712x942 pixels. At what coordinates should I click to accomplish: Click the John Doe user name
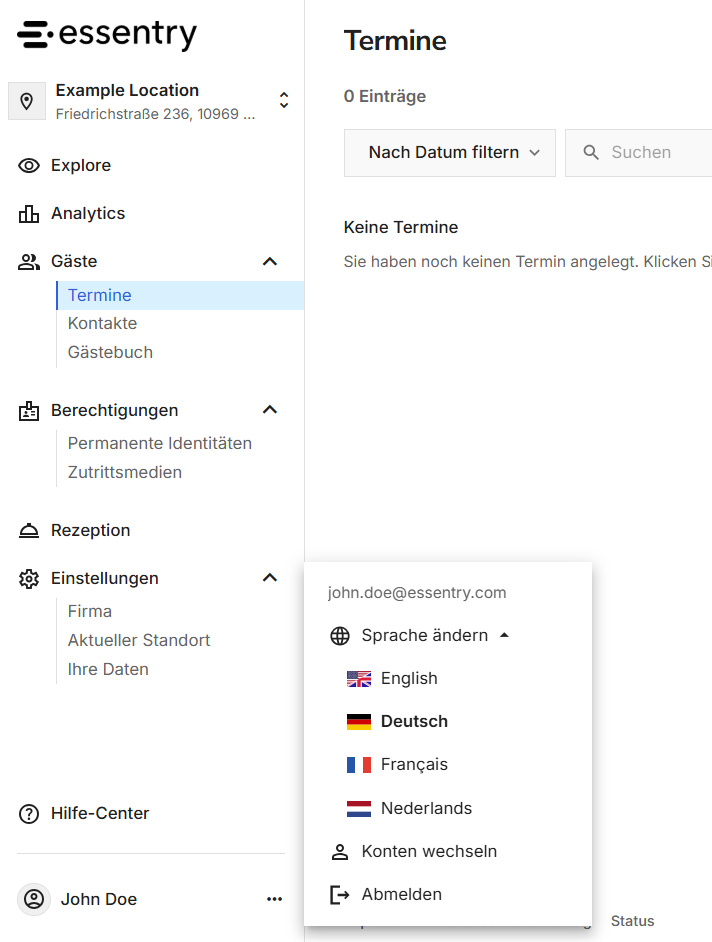point(99,899)
